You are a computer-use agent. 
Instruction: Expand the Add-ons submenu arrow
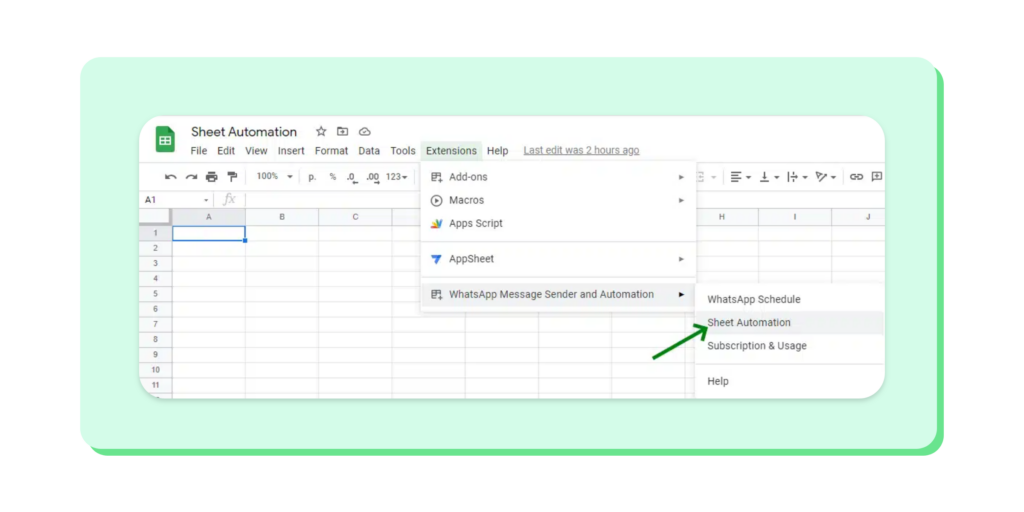coord(681,177)
